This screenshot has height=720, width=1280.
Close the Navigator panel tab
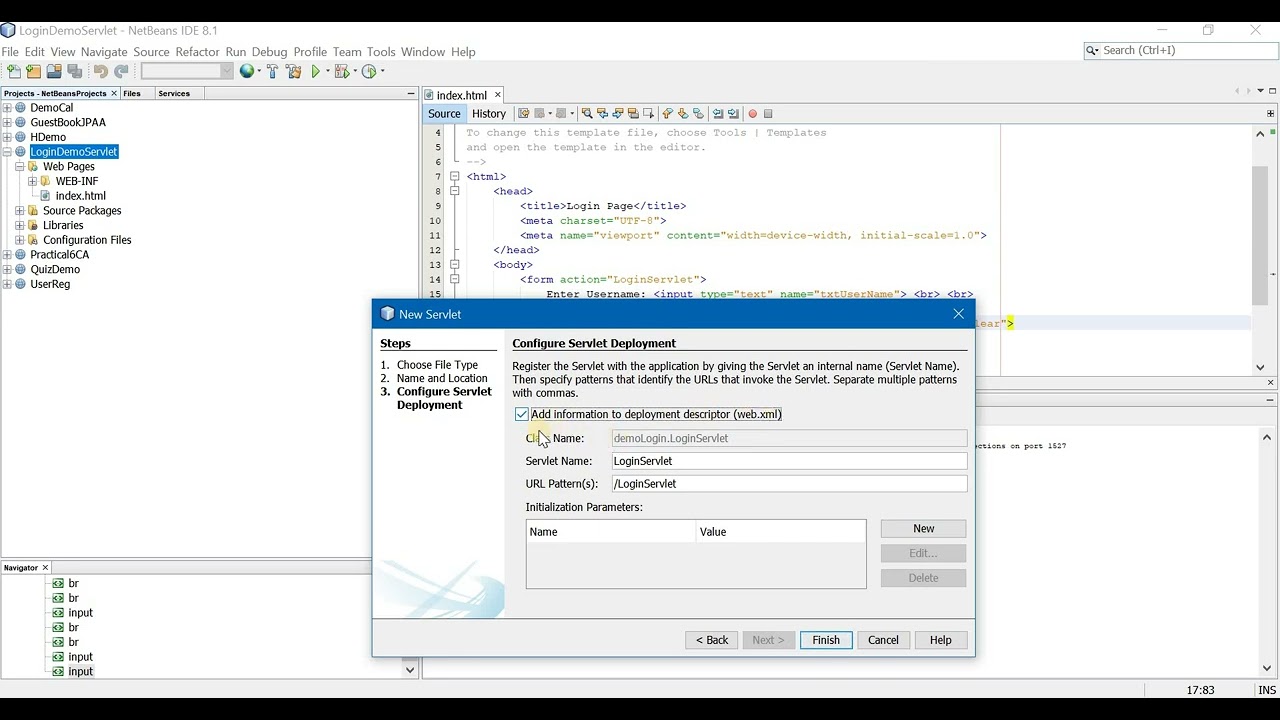pos(45,568)
